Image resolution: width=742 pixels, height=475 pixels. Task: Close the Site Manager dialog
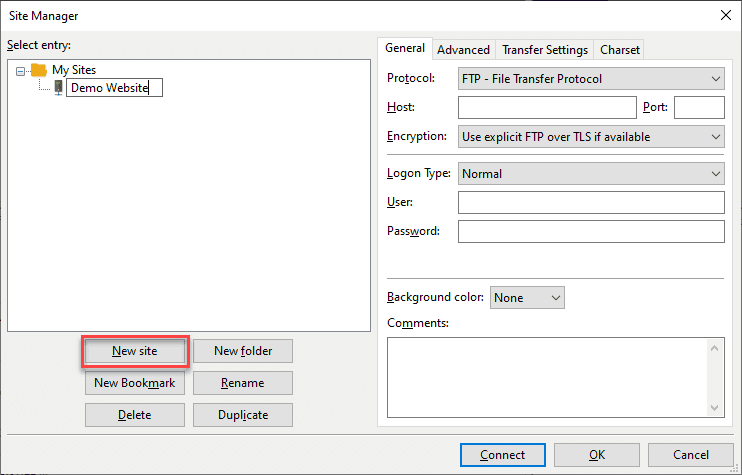(x=726, y=15)
